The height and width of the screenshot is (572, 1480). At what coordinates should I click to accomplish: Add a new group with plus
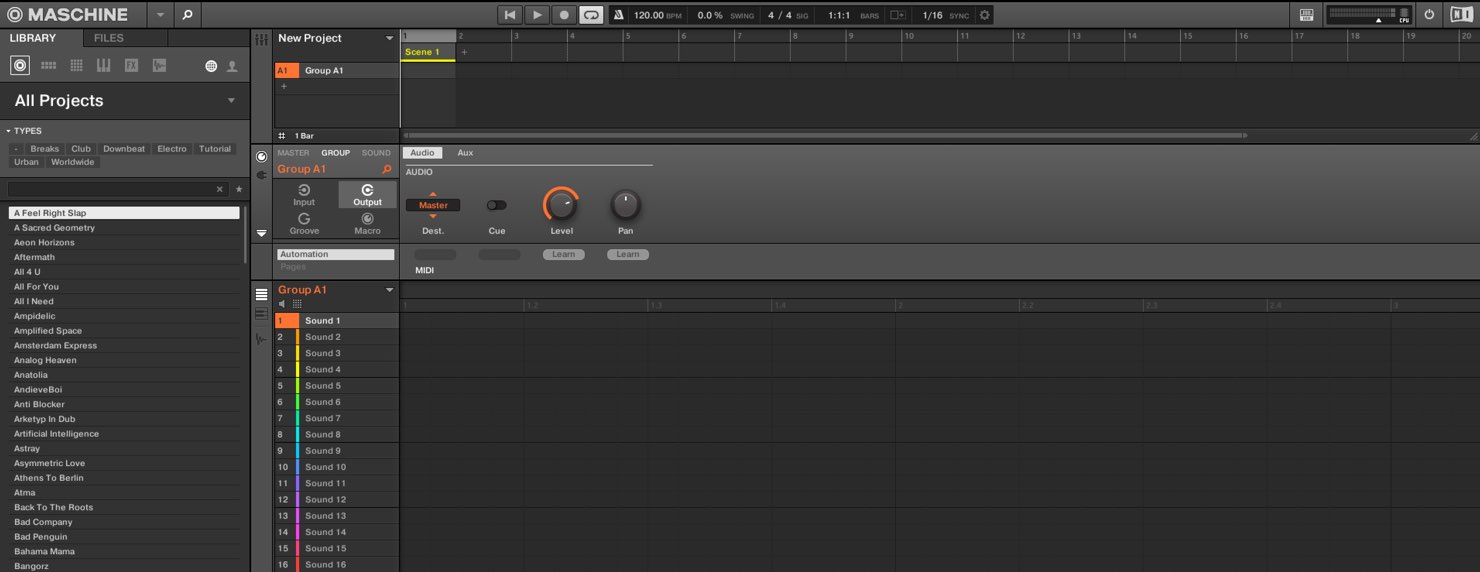coord(283,87)
